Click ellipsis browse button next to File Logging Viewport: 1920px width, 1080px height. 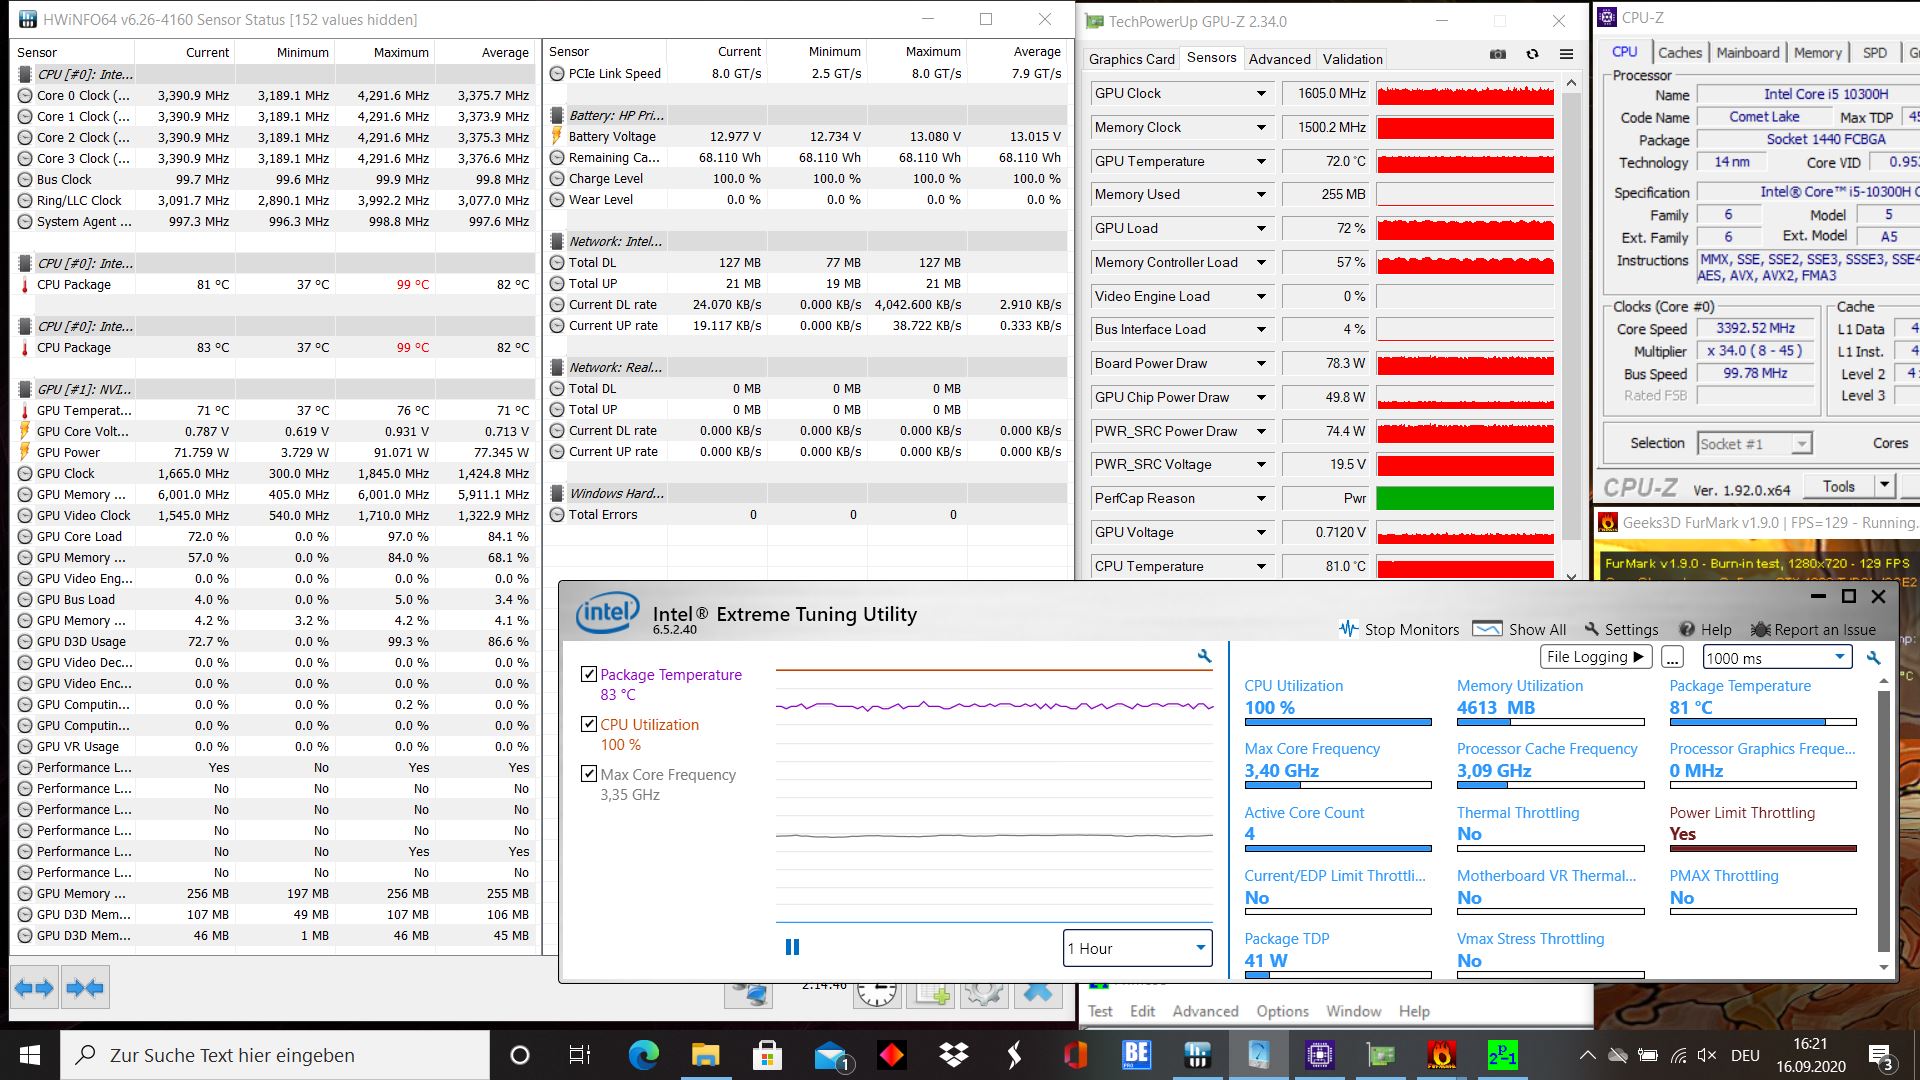point(1672,658)
